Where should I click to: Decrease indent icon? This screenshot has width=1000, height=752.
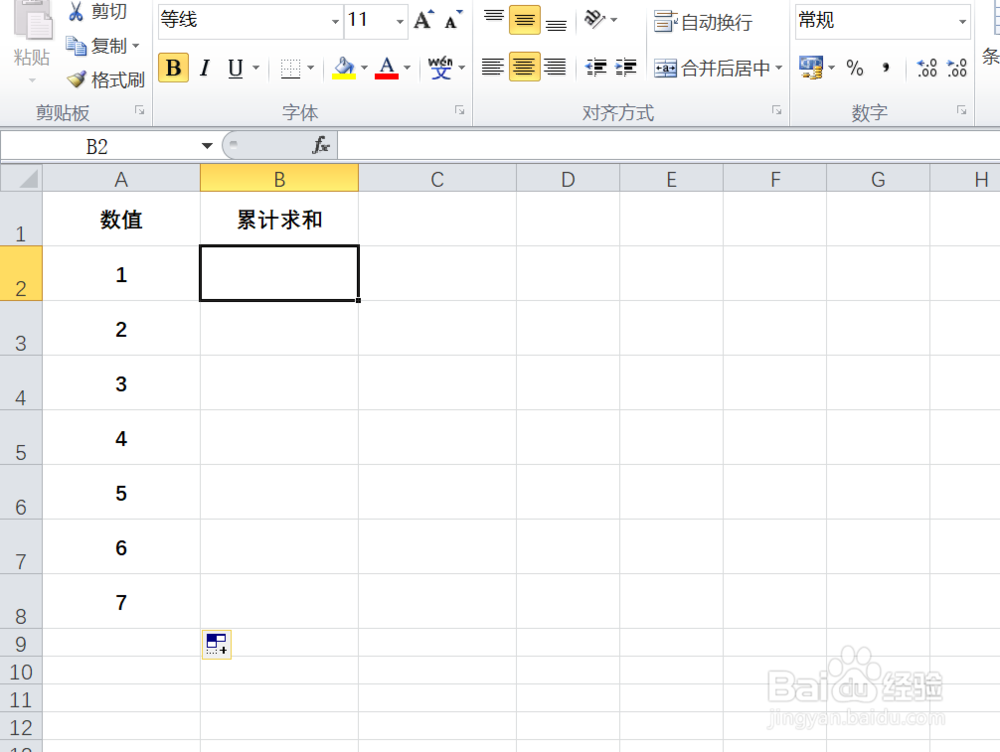pos(596,67)
